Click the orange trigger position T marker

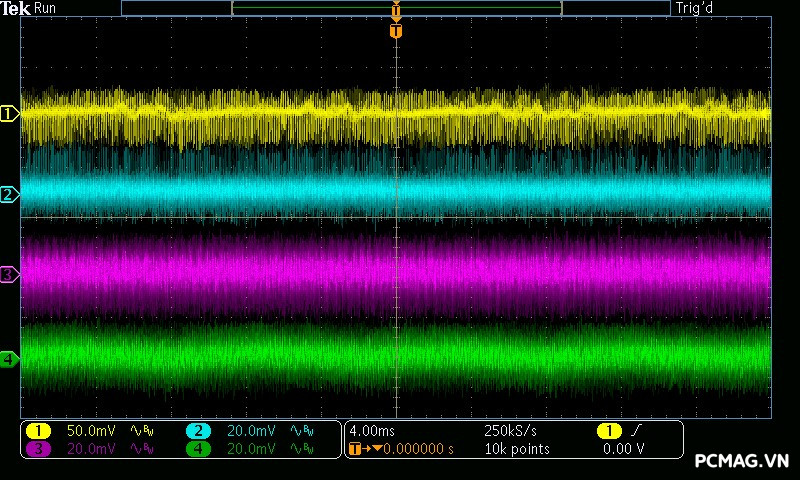pyautogui.click(x=396, y=31)
